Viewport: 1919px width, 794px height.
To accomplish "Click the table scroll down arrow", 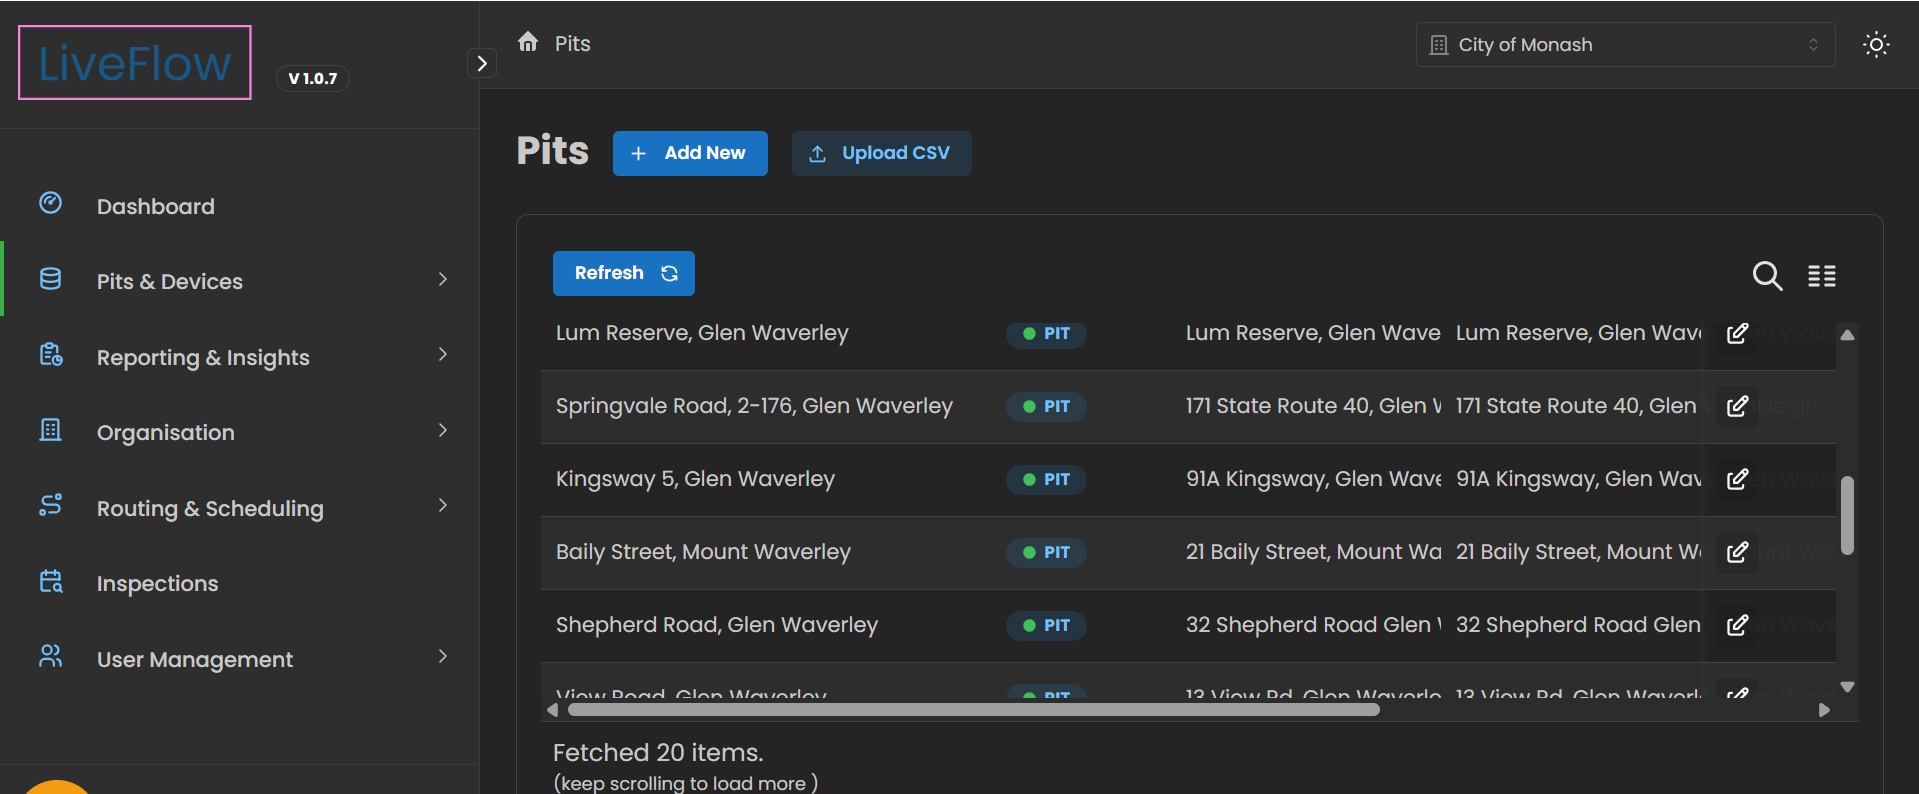I will [1847, 687].
